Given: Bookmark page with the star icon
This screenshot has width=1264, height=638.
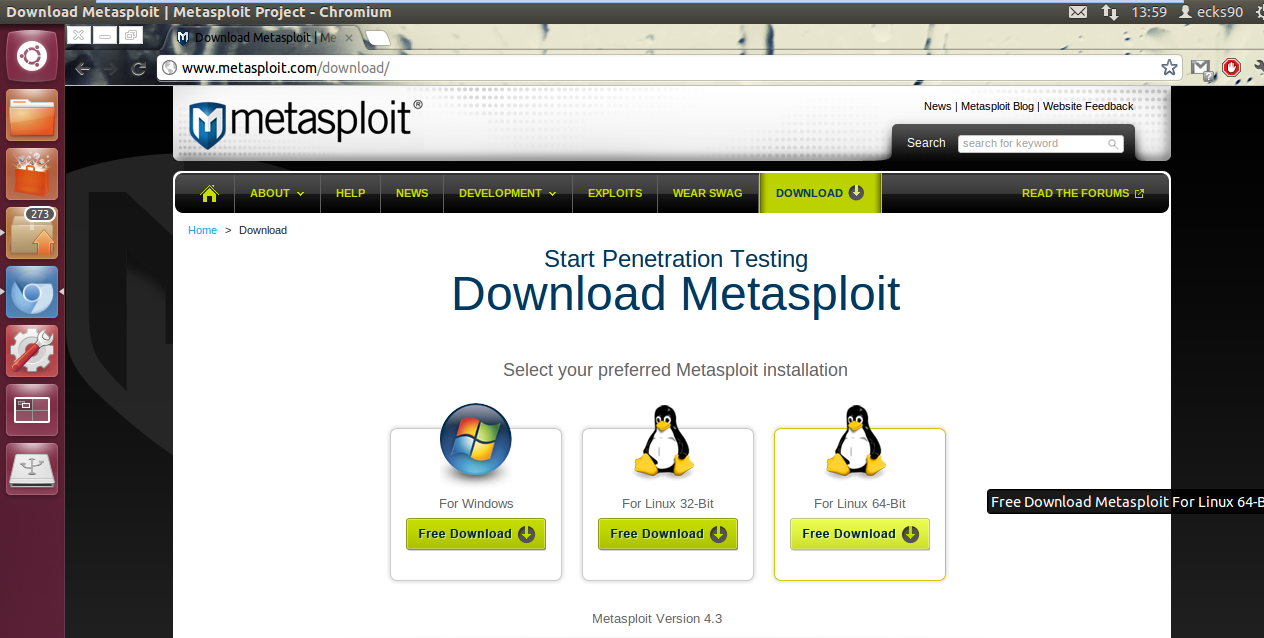Looking at the screenshot, I should pyautogui.click(x=1169, y=68).
